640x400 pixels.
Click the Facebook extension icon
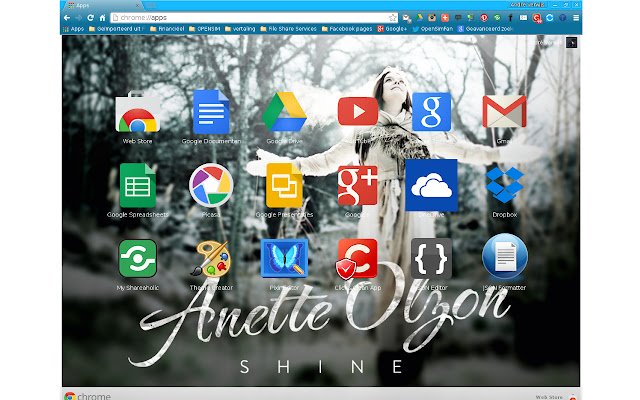pos(510,18)
